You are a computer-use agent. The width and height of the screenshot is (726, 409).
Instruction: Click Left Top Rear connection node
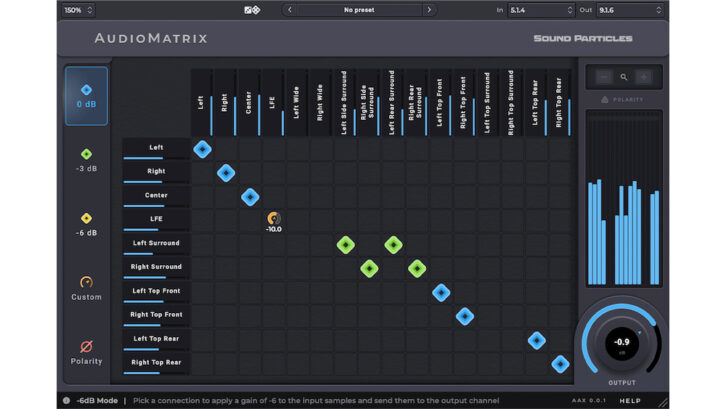coord(536,340)
